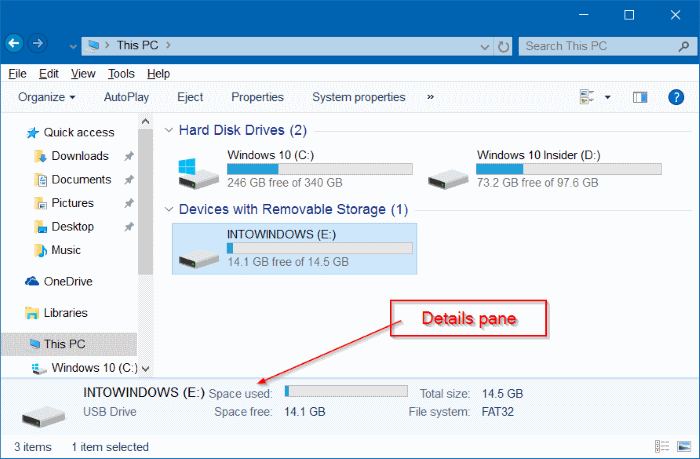Screen dimensions: 700x459
Task: Click the Search This PC field
Action: (x=608, y=46)
